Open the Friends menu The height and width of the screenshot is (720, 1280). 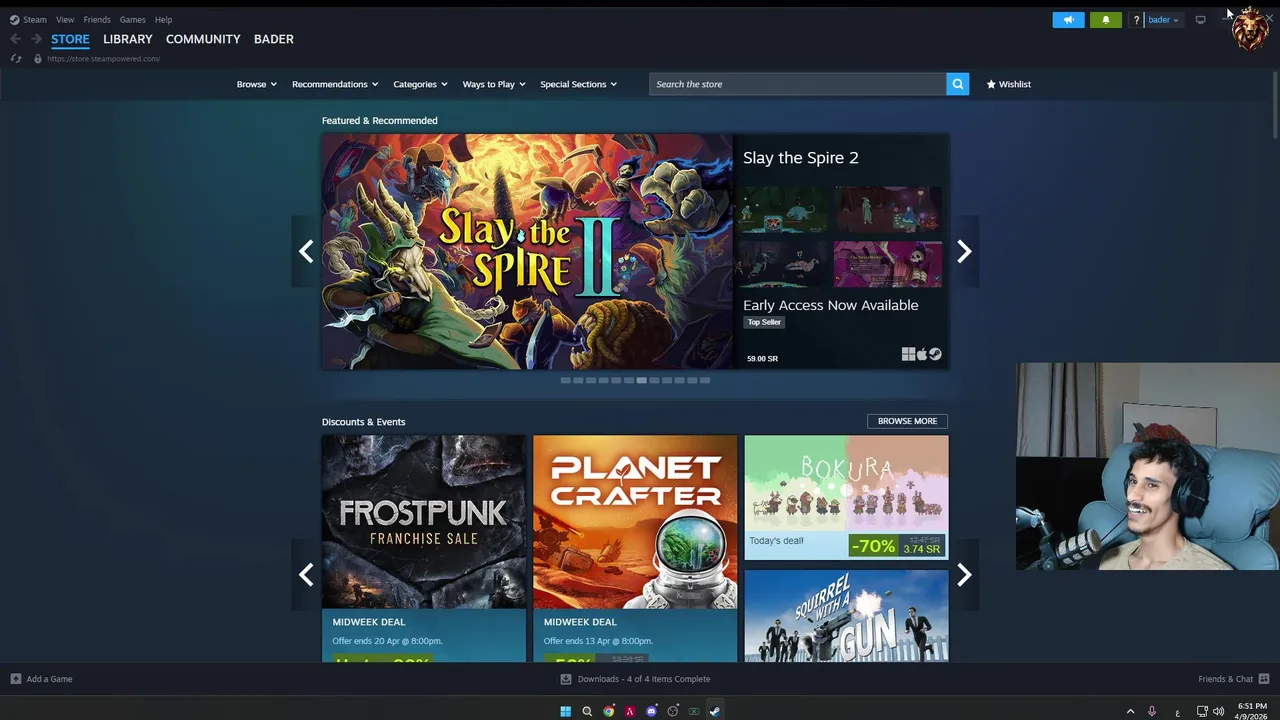coord(97,19)
